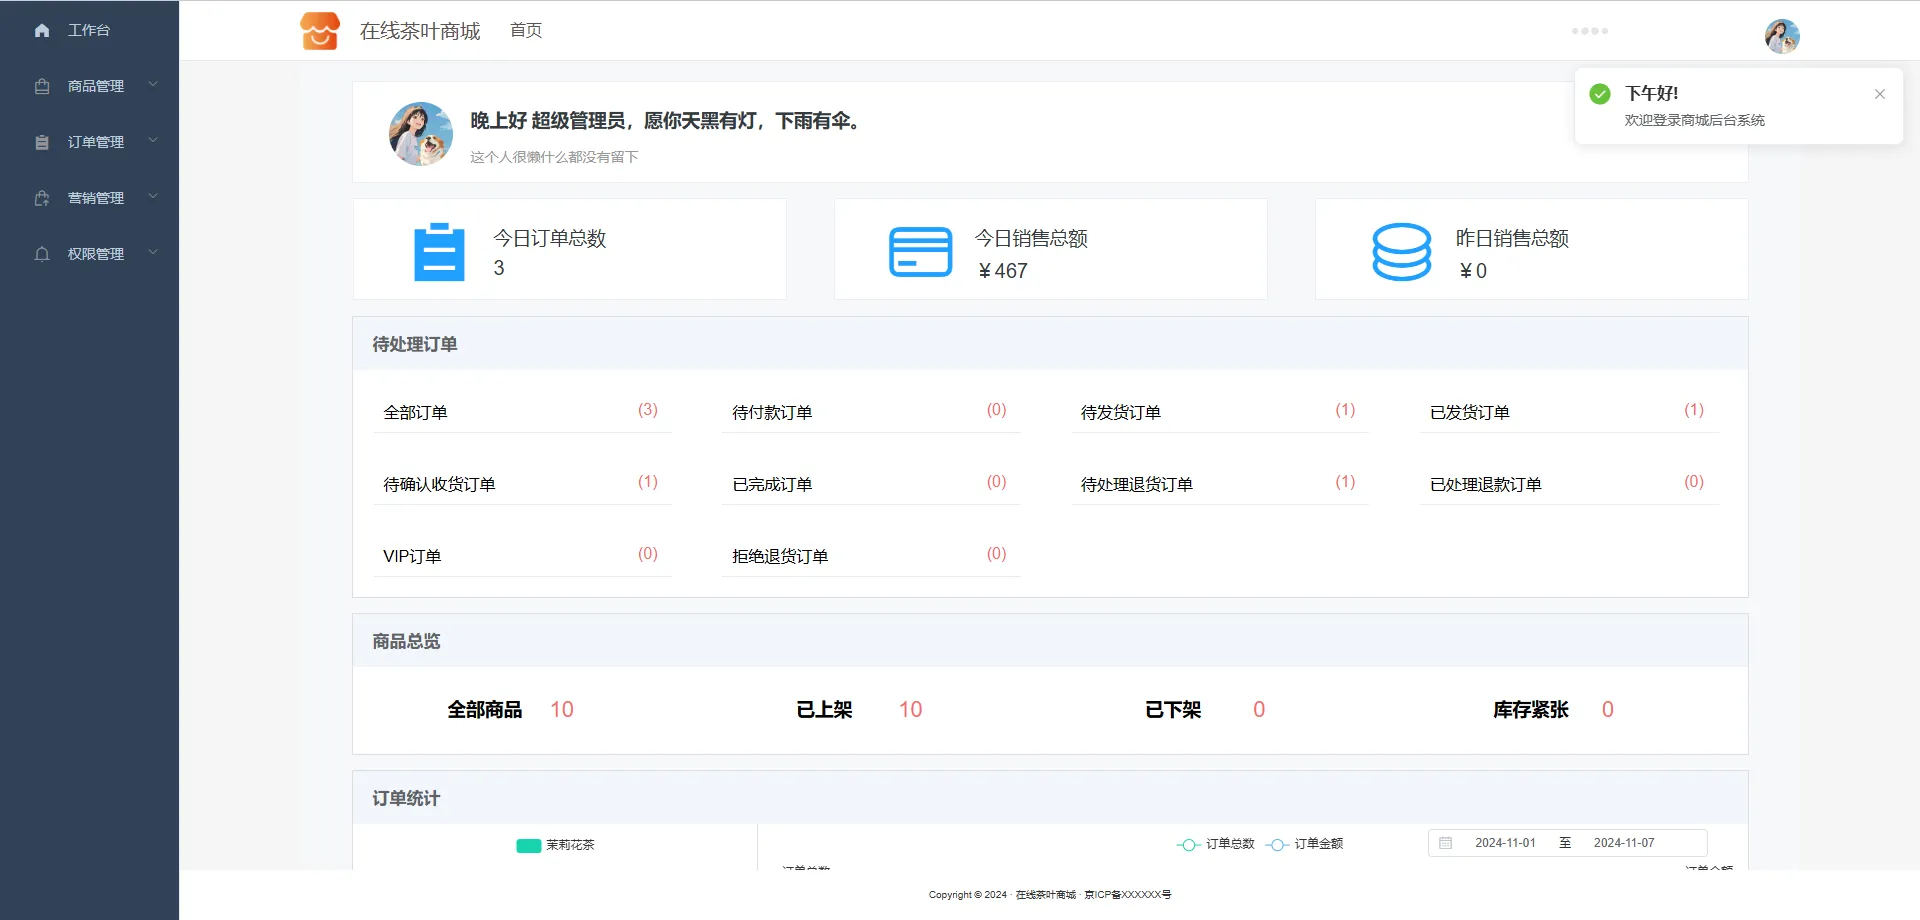Click the database coins icon for yesterday's sales
This screenshot has width=1920, height=920.
click(x=1401, y=251)
